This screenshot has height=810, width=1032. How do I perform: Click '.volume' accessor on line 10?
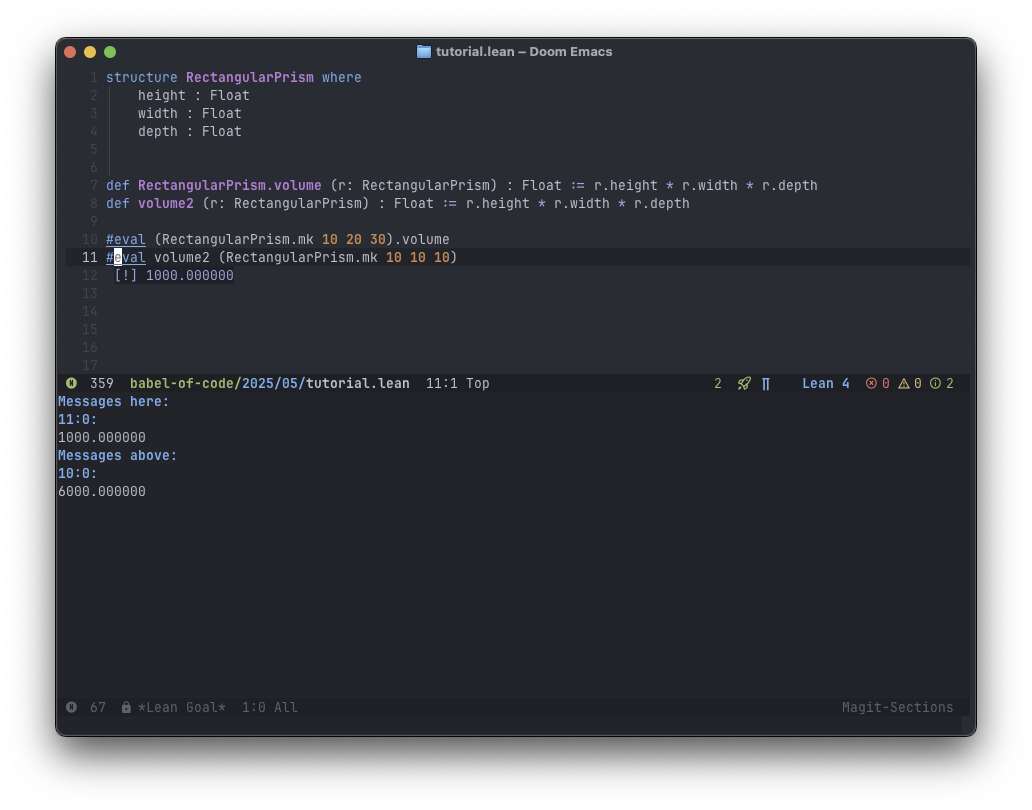(422, 240)
